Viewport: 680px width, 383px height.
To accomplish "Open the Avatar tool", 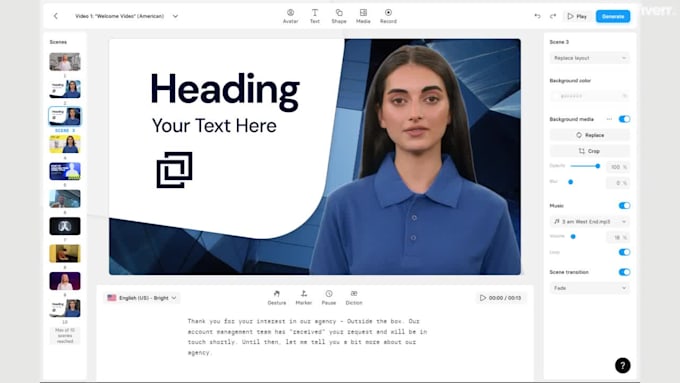I will 291,16.
